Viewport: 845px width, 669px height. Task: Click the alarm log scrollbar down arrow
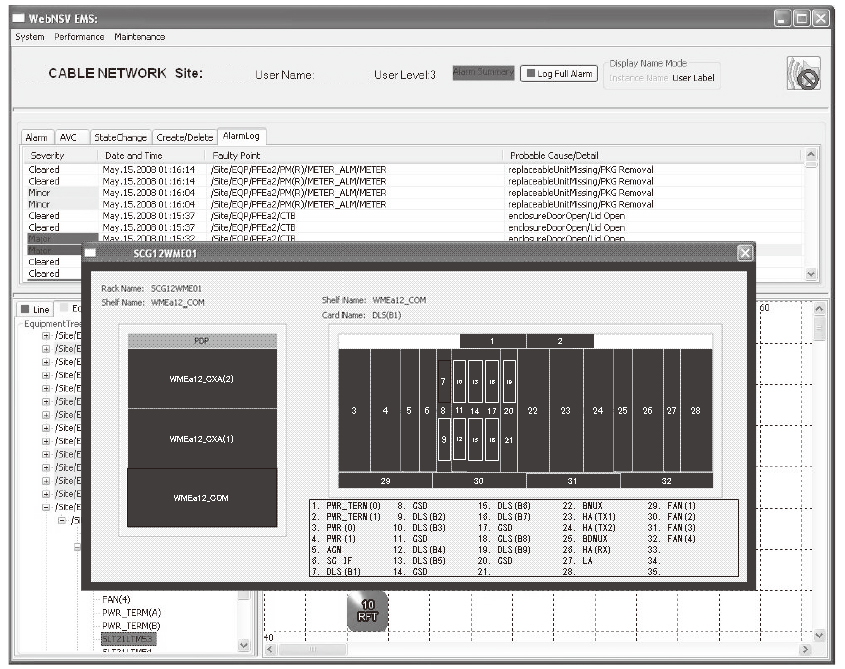(811, 274)
